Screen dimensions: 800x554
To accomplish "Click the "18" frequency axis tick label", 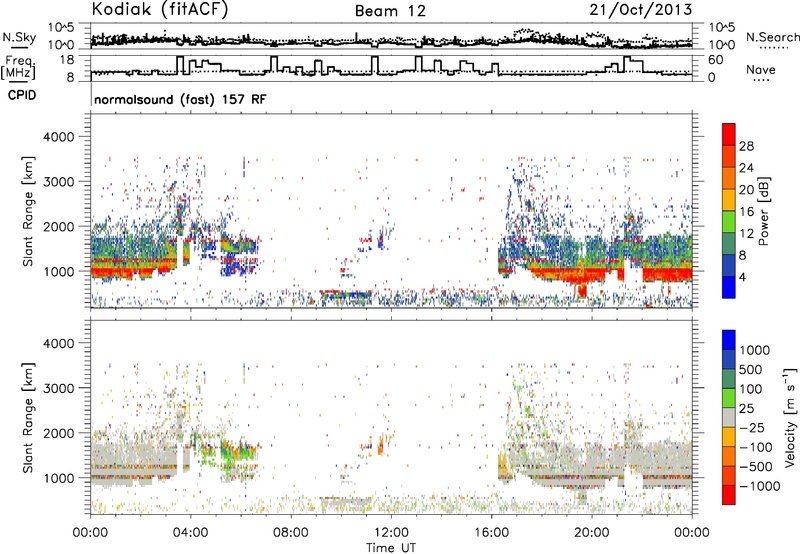I will [67, 60].
